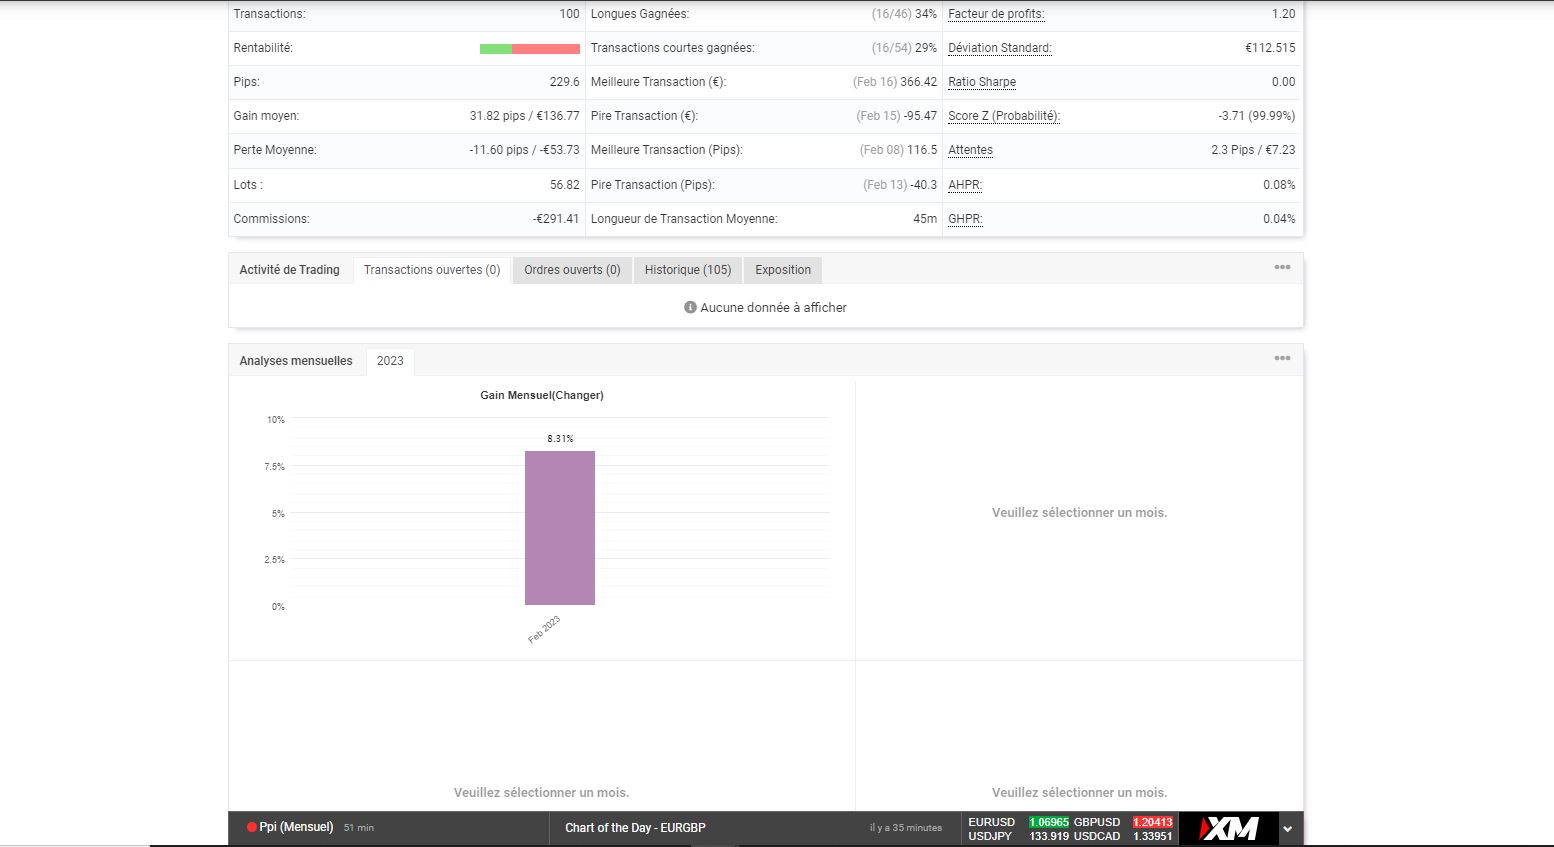The height and width of the screenshot is (847, 1554).
Task: Click the Attentes term link
Action: coord(970,150)
